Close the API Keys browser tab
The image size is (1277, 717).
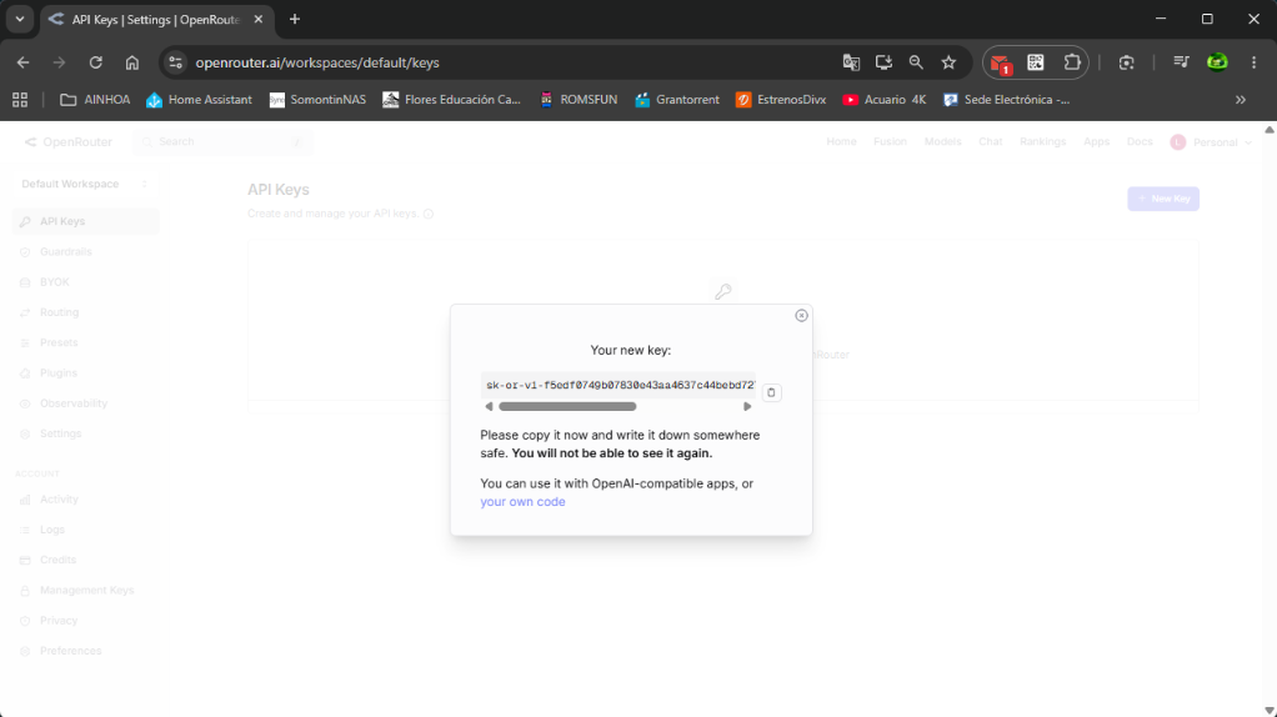[x=258, y=19]
